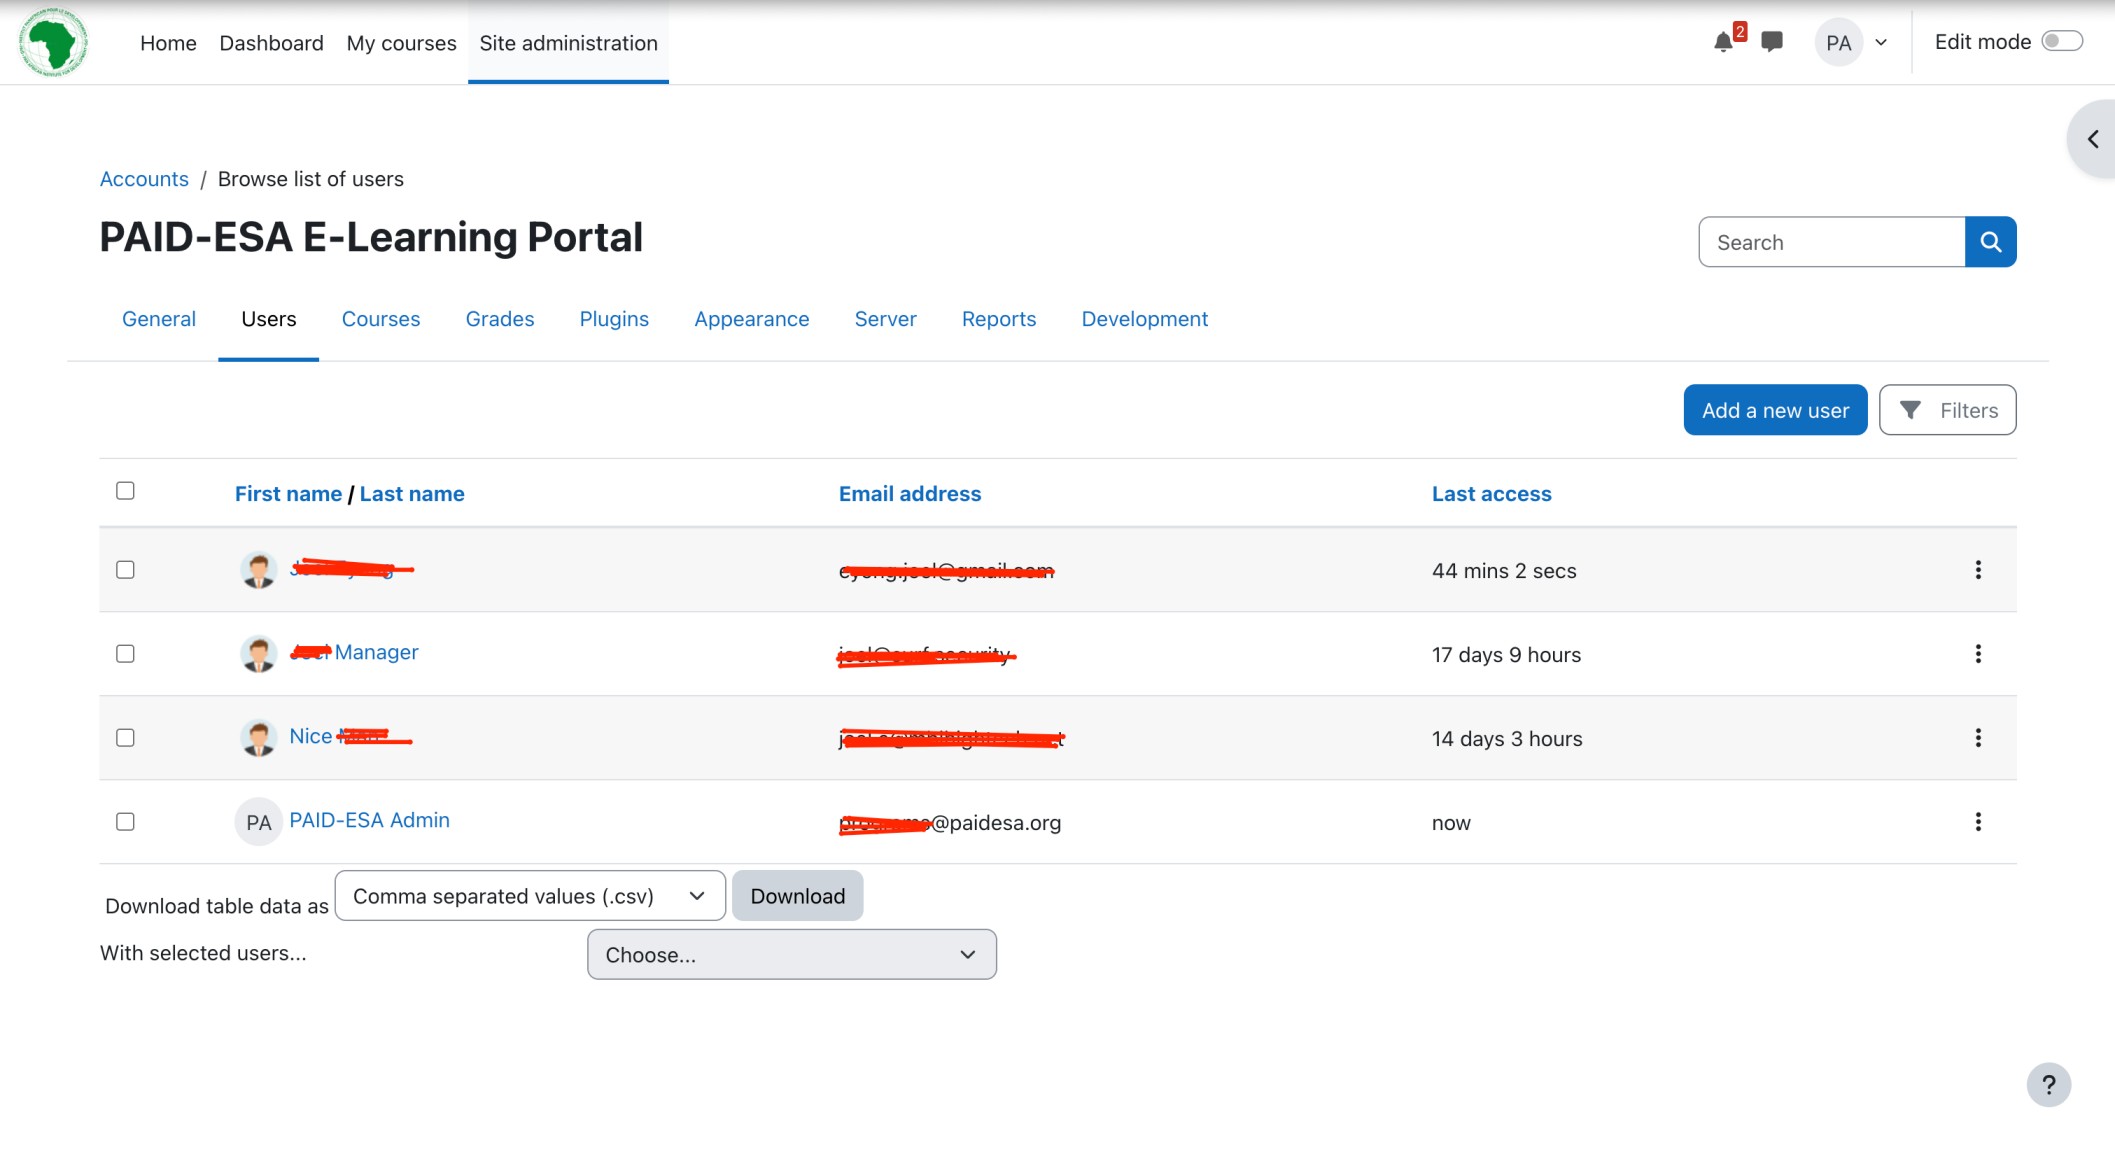
Task: Open the download format dropdown
Action: pos(530,895)
